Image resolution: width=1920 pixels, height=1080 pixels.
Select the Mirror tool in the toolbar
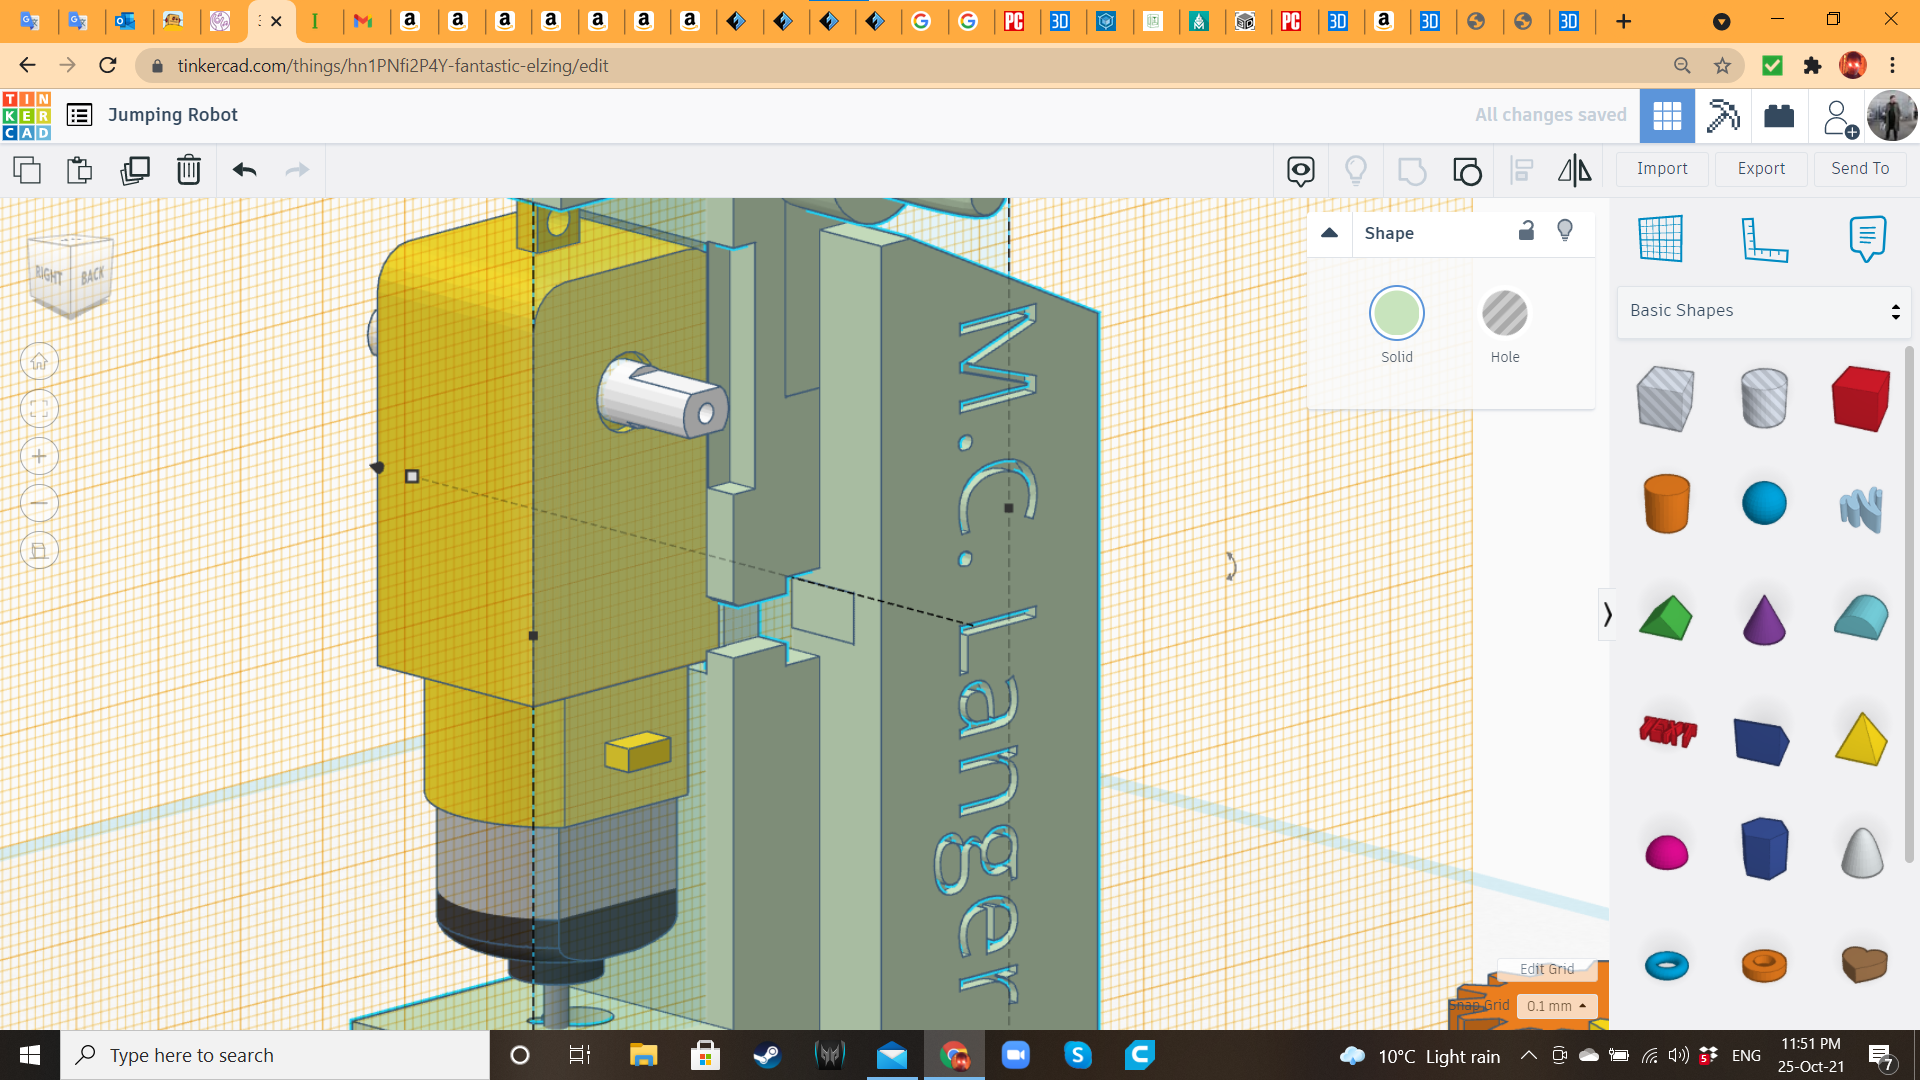[x=1574, y=170]
